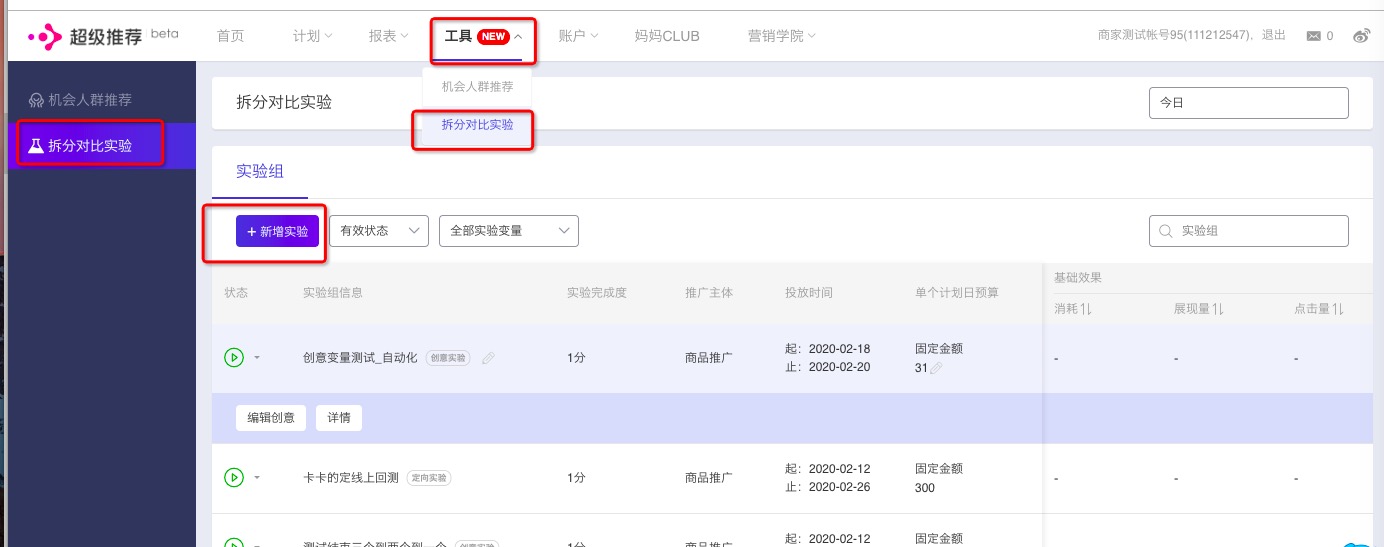Click the green play status icon for 卡卡的定线上回测
The height and width of the screenshot is (547, 1384).
click(234, 478)
